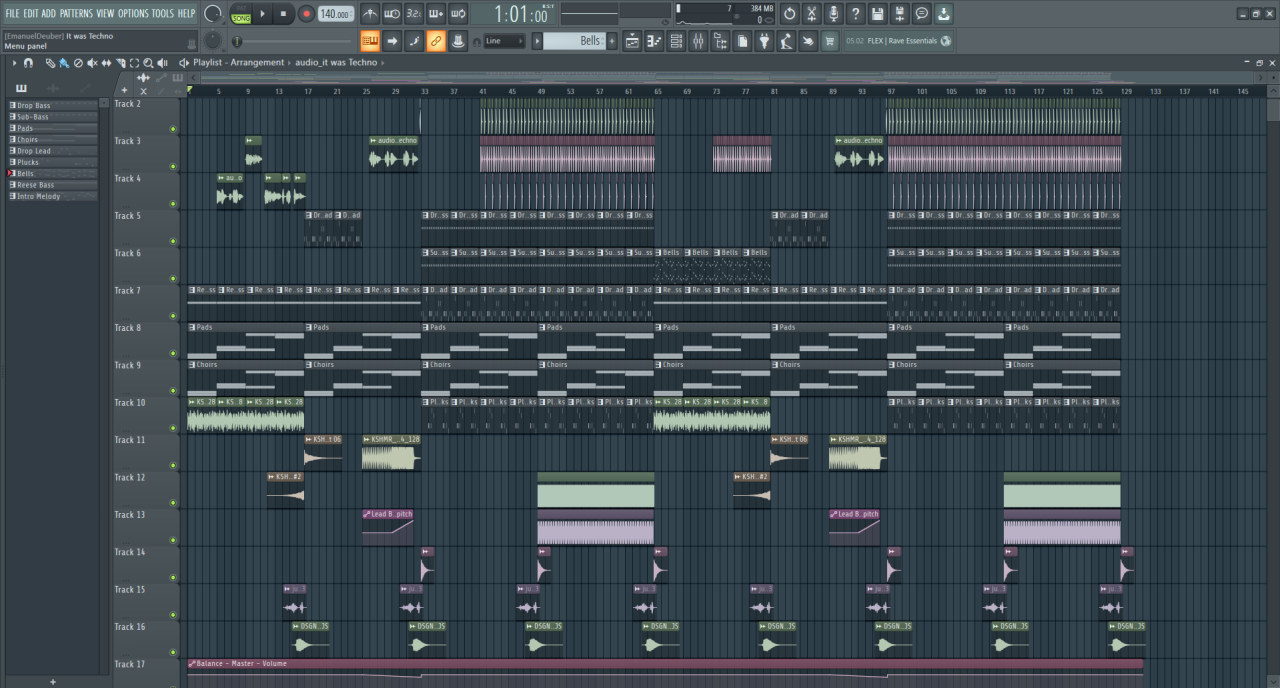Mute Track 12 with its green light
1280x688 pixels.
tap(173, 503)
